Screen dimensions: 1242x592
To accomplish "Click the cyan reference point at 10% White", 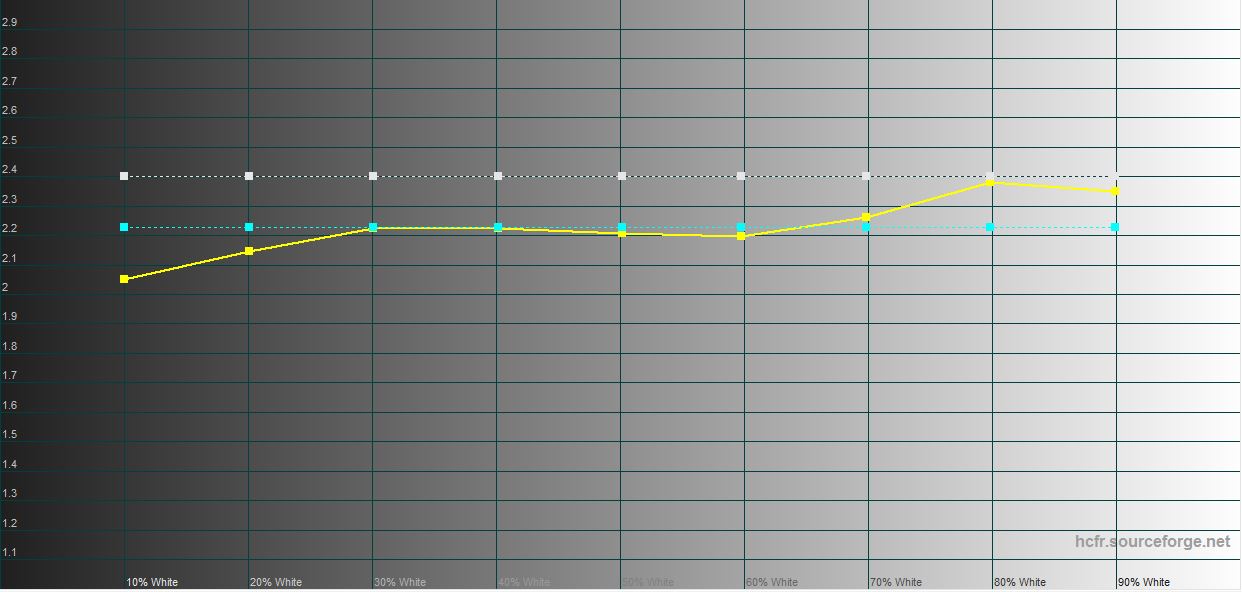I will coord(124,227).
